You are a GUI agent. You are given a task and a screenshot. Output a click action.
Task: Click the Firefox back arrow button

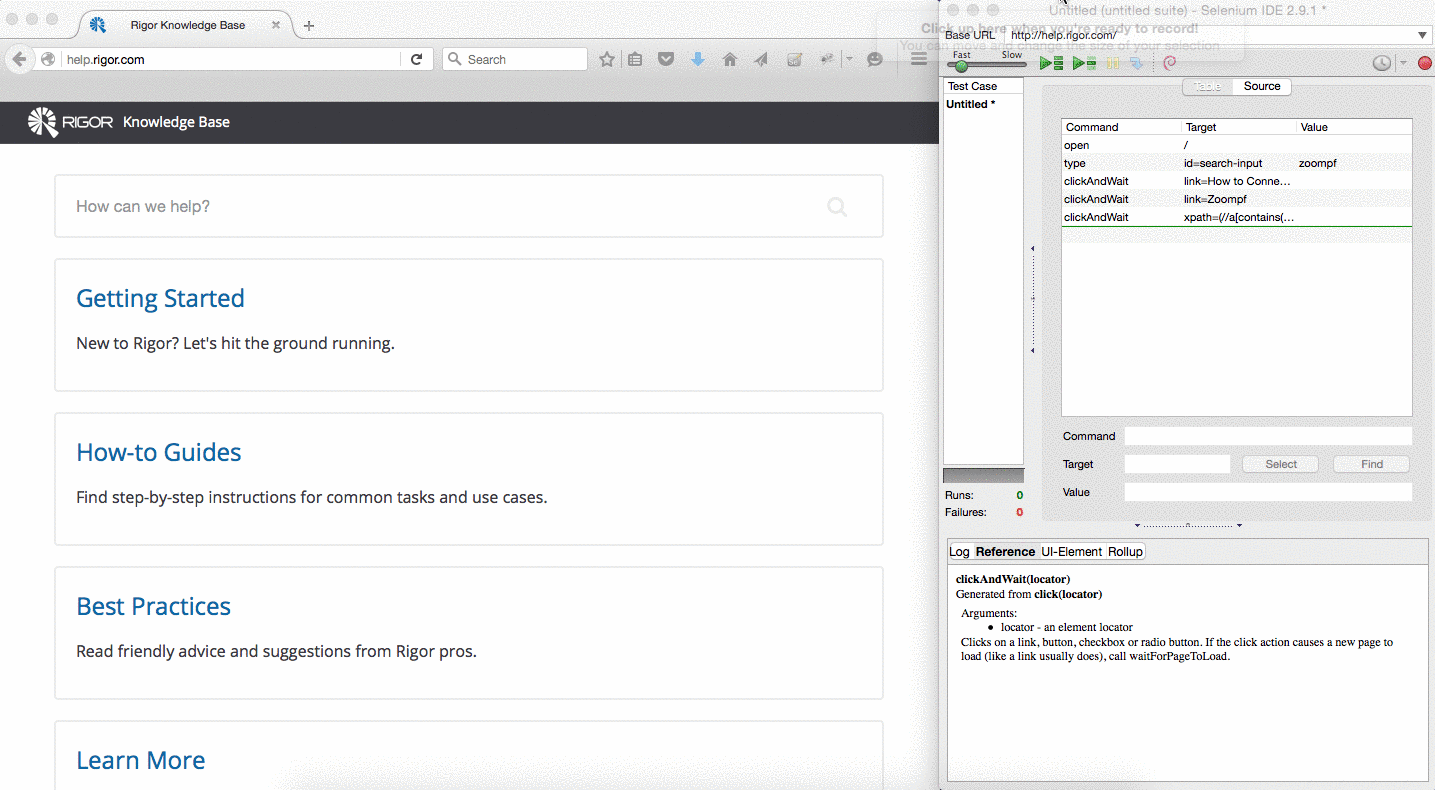click(18, 59)
